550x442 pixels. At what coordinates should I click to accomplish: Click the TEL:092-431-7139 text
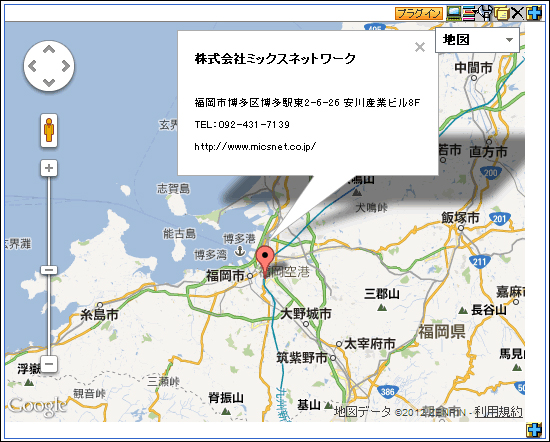coord(242,125)
